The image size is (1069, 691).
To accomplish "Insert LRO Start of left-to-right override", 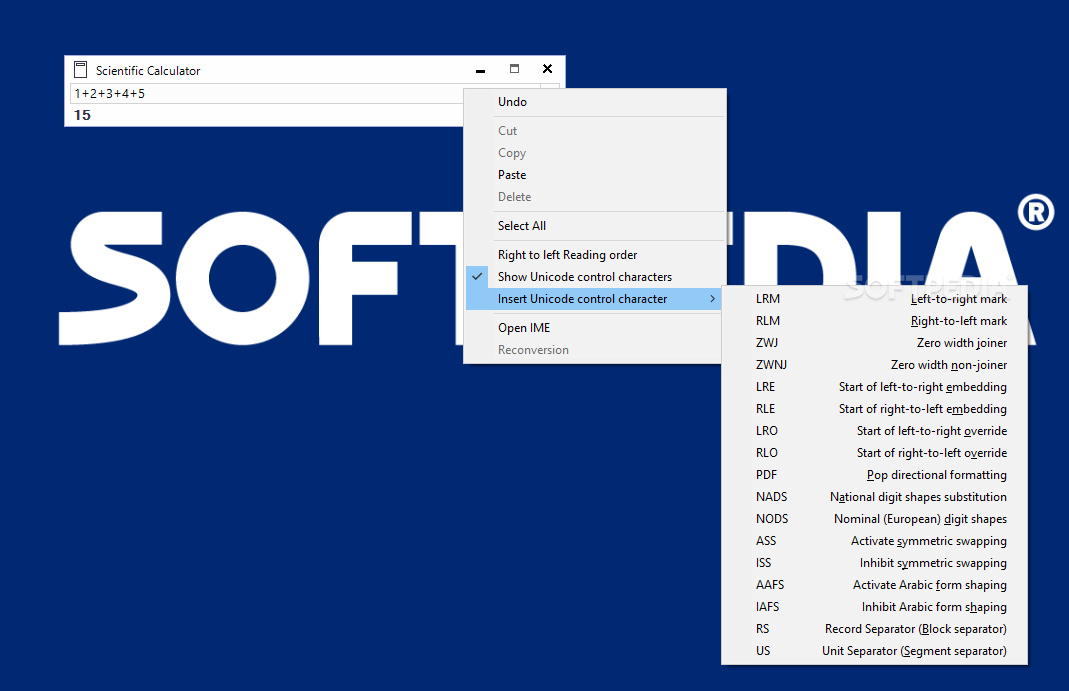I will tap(875, 431).
